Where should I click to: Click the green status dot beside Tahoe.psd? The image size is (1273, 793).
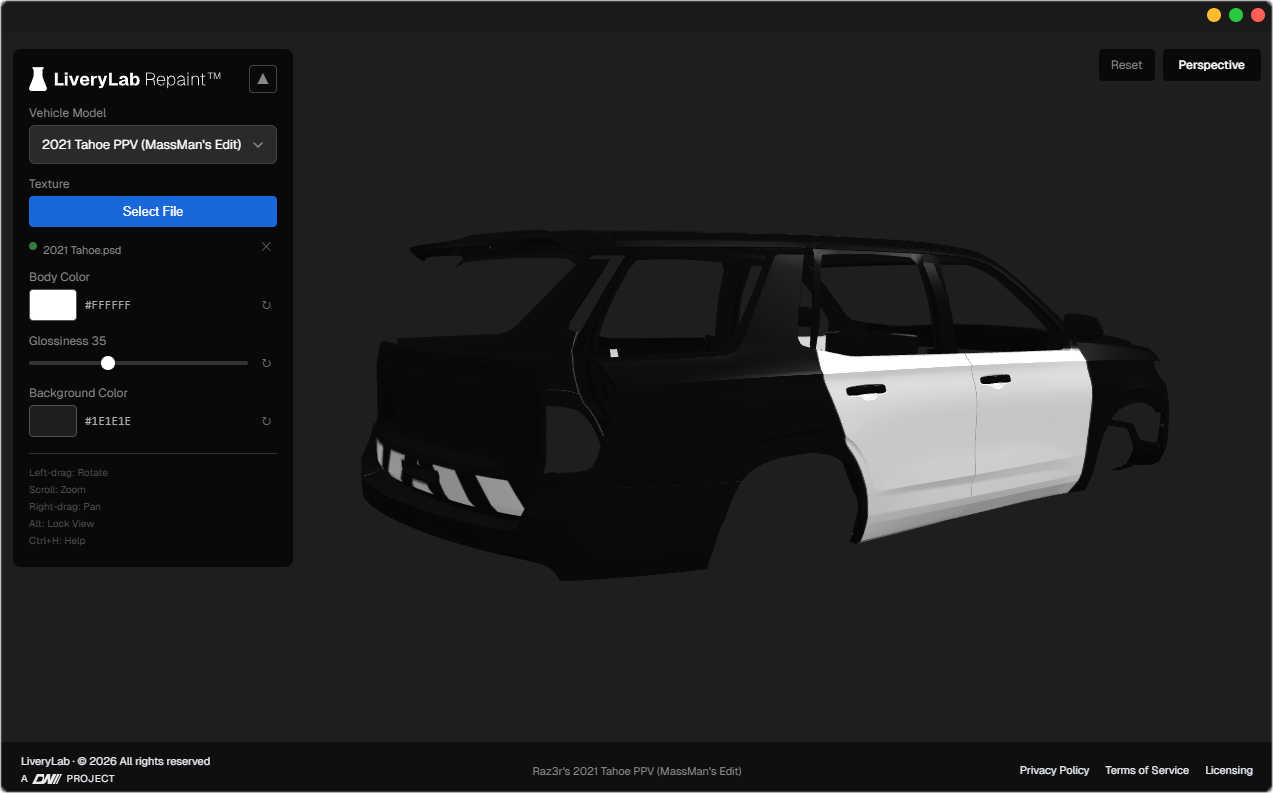[33, 245]
